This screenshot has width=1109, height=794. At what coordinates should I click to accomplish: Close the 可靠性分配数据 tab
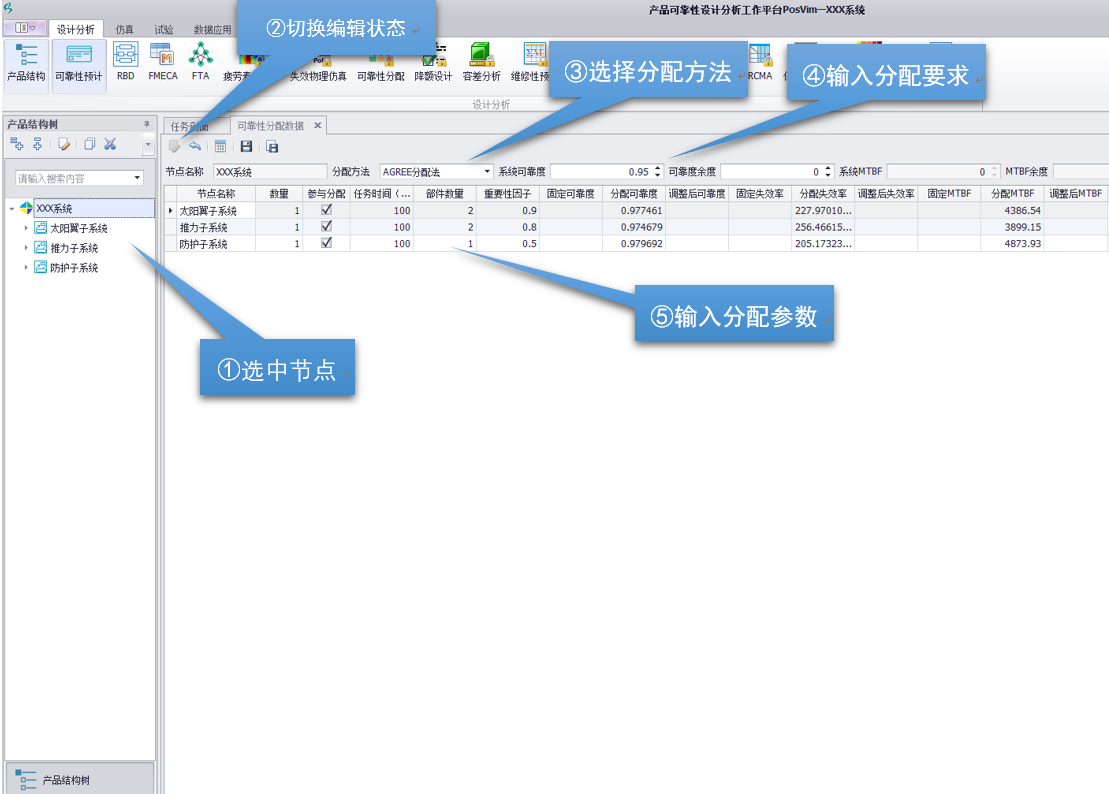click(x=318, y=125)
